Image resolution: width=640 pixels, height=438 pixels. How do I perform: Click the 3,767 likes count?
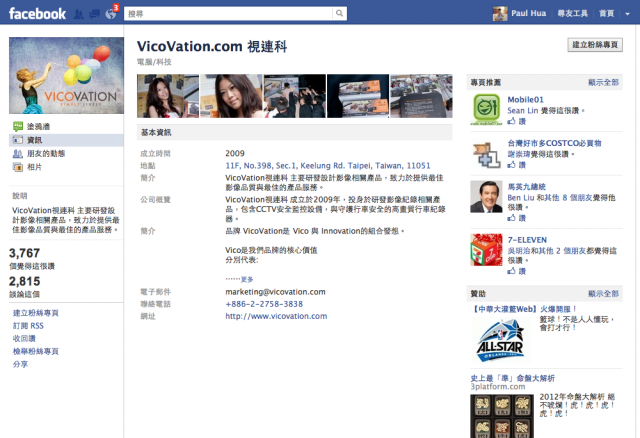24,253
